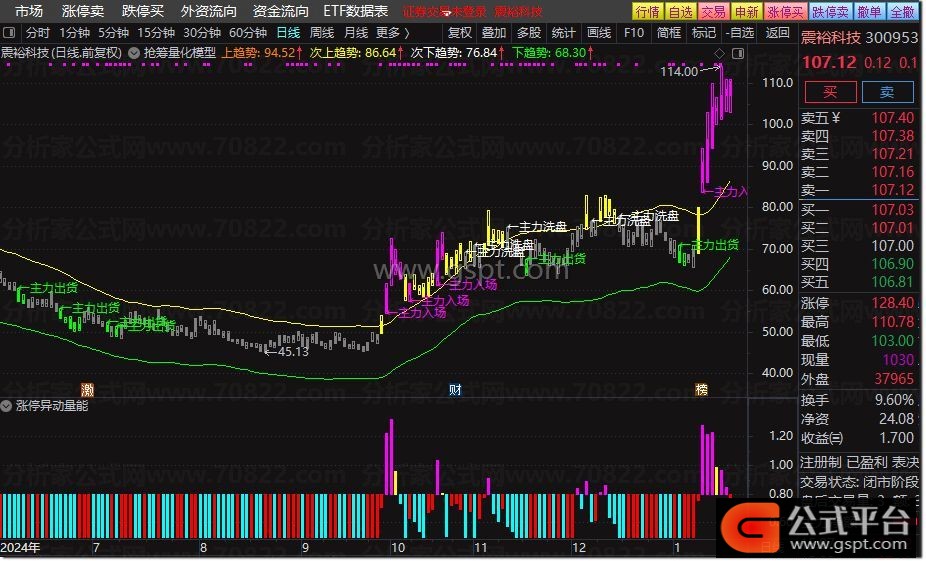Click 简框 toolbar item
This screenshot has height=561, width=926.
669,33
